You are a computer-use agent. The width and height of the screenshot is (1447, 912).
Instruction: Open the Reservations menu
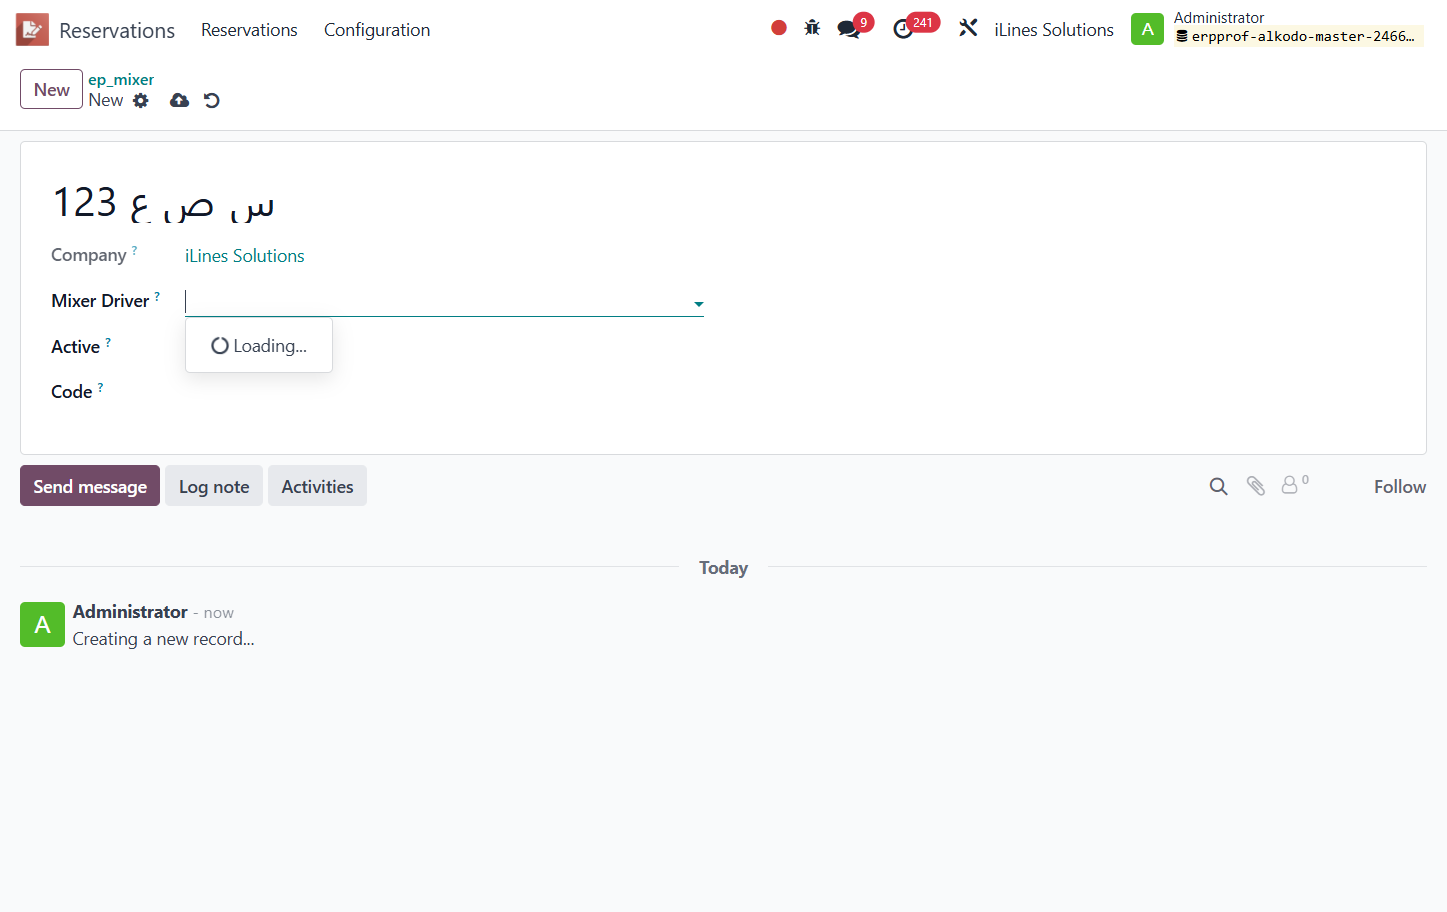pyautogui.click(x=249, y=30)
